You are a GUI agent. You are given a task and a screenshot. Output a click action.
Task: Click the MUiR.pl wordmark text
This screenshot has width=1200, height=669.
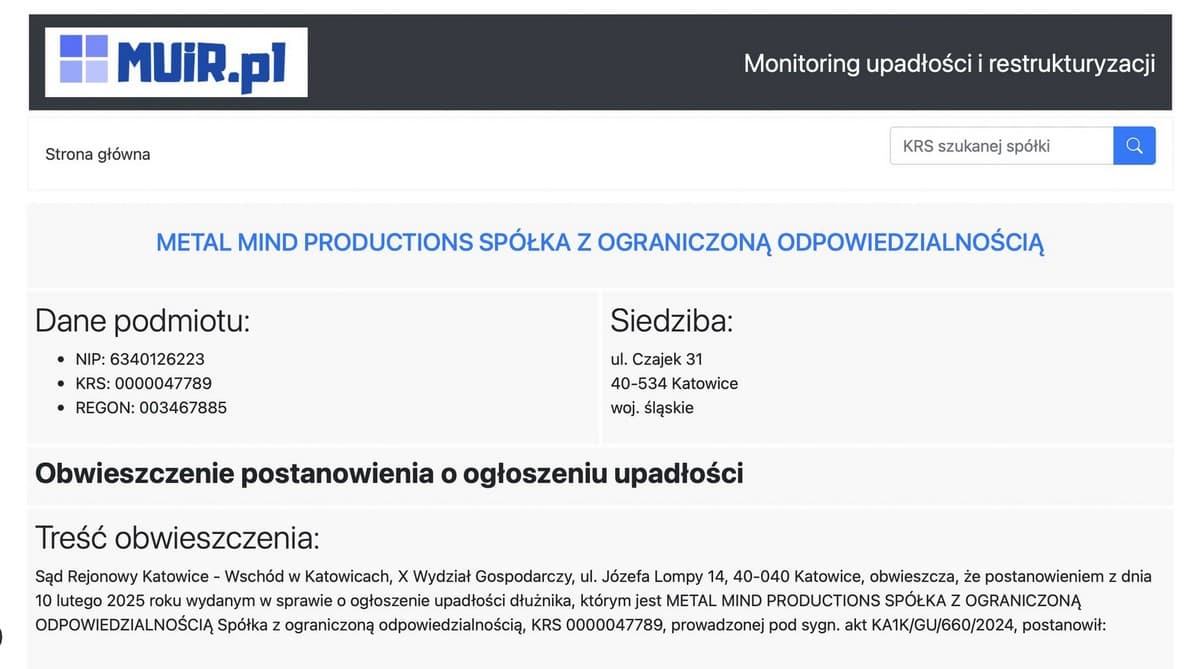(201, 62)
